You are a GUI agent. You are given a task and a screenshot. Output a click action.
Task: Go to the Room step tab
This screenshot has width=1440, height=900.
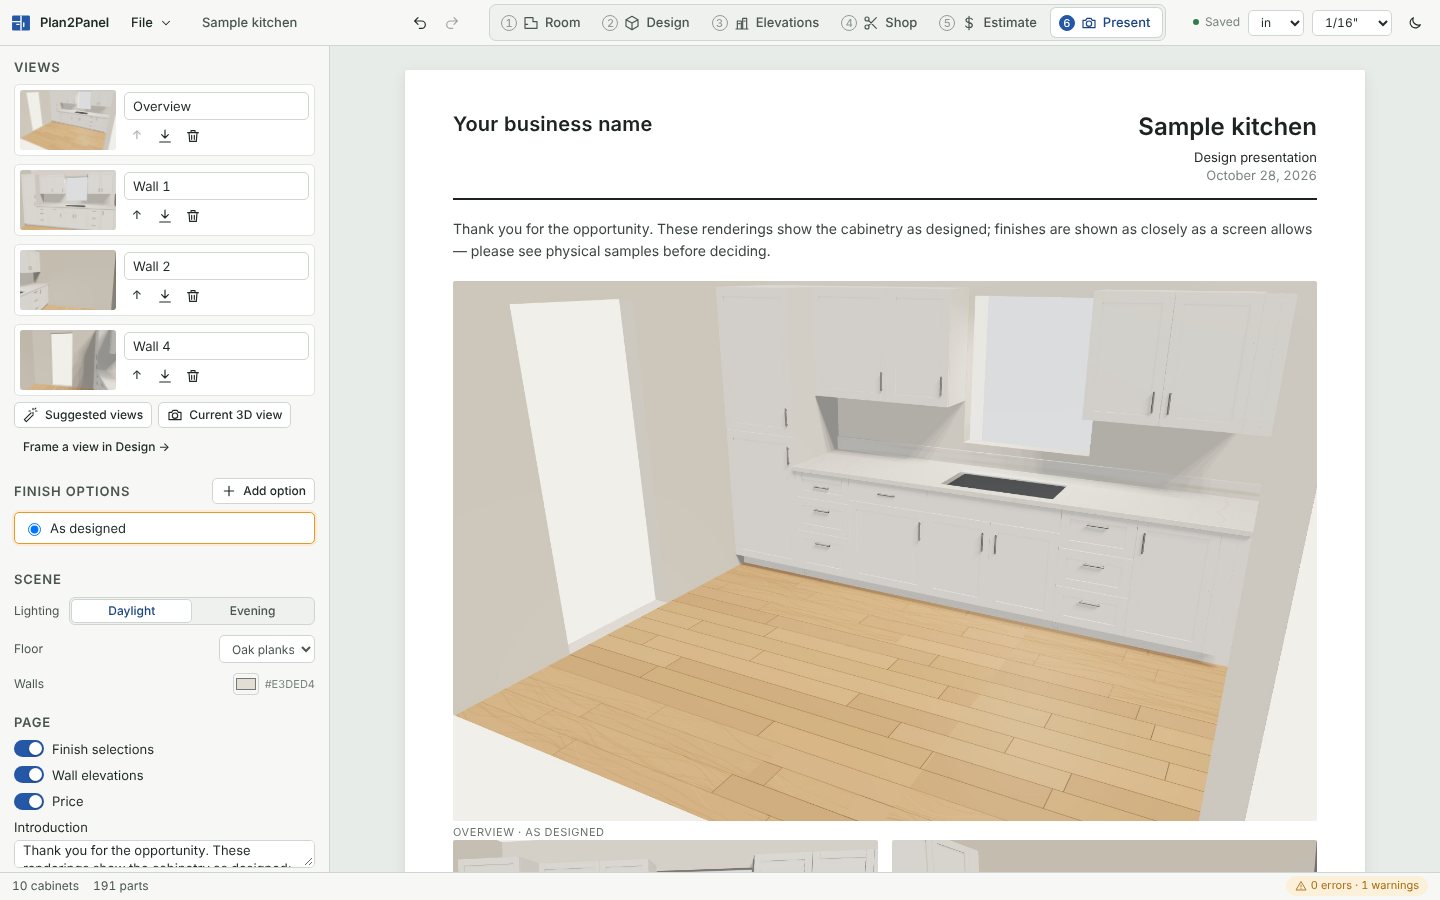(541, 23)
